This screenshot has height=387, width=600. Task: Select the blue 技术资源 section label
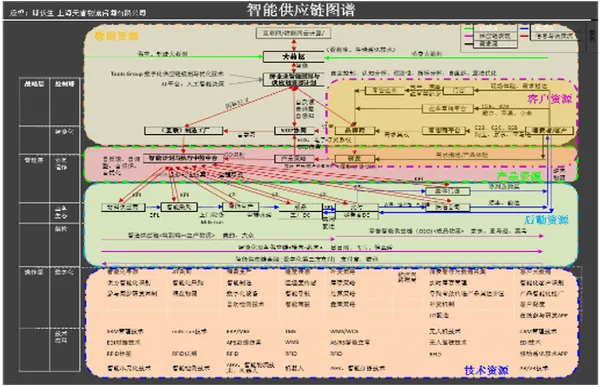[x=486, y=370]
